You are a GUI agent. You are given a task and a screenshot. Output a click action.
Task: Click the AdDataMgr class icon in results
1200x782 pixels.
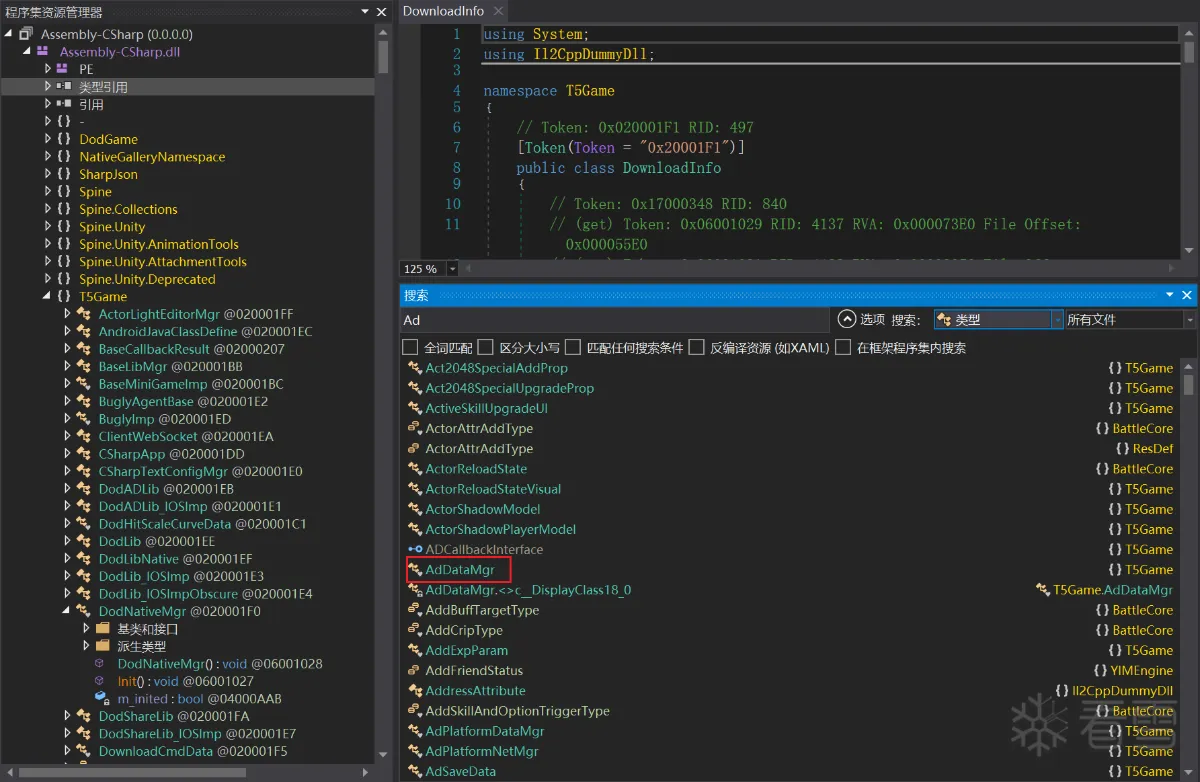click(415, 570)
